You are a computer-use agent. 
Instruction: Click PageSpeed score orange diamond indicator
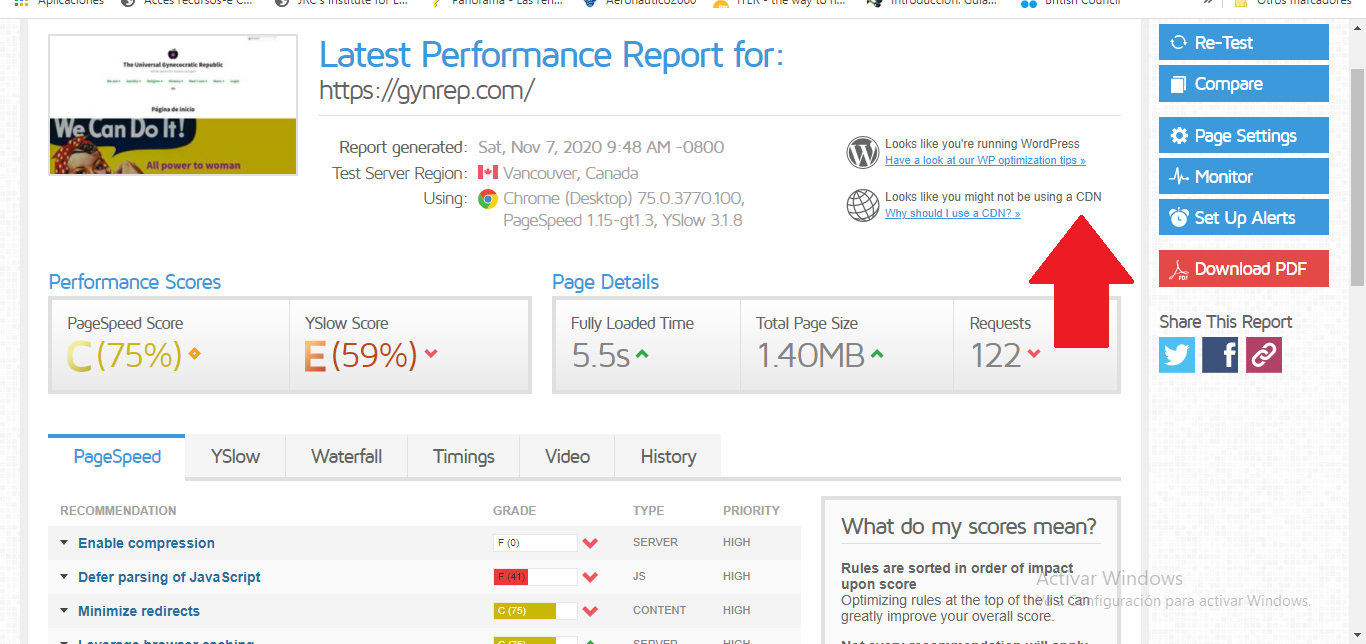tap(194, 353)
